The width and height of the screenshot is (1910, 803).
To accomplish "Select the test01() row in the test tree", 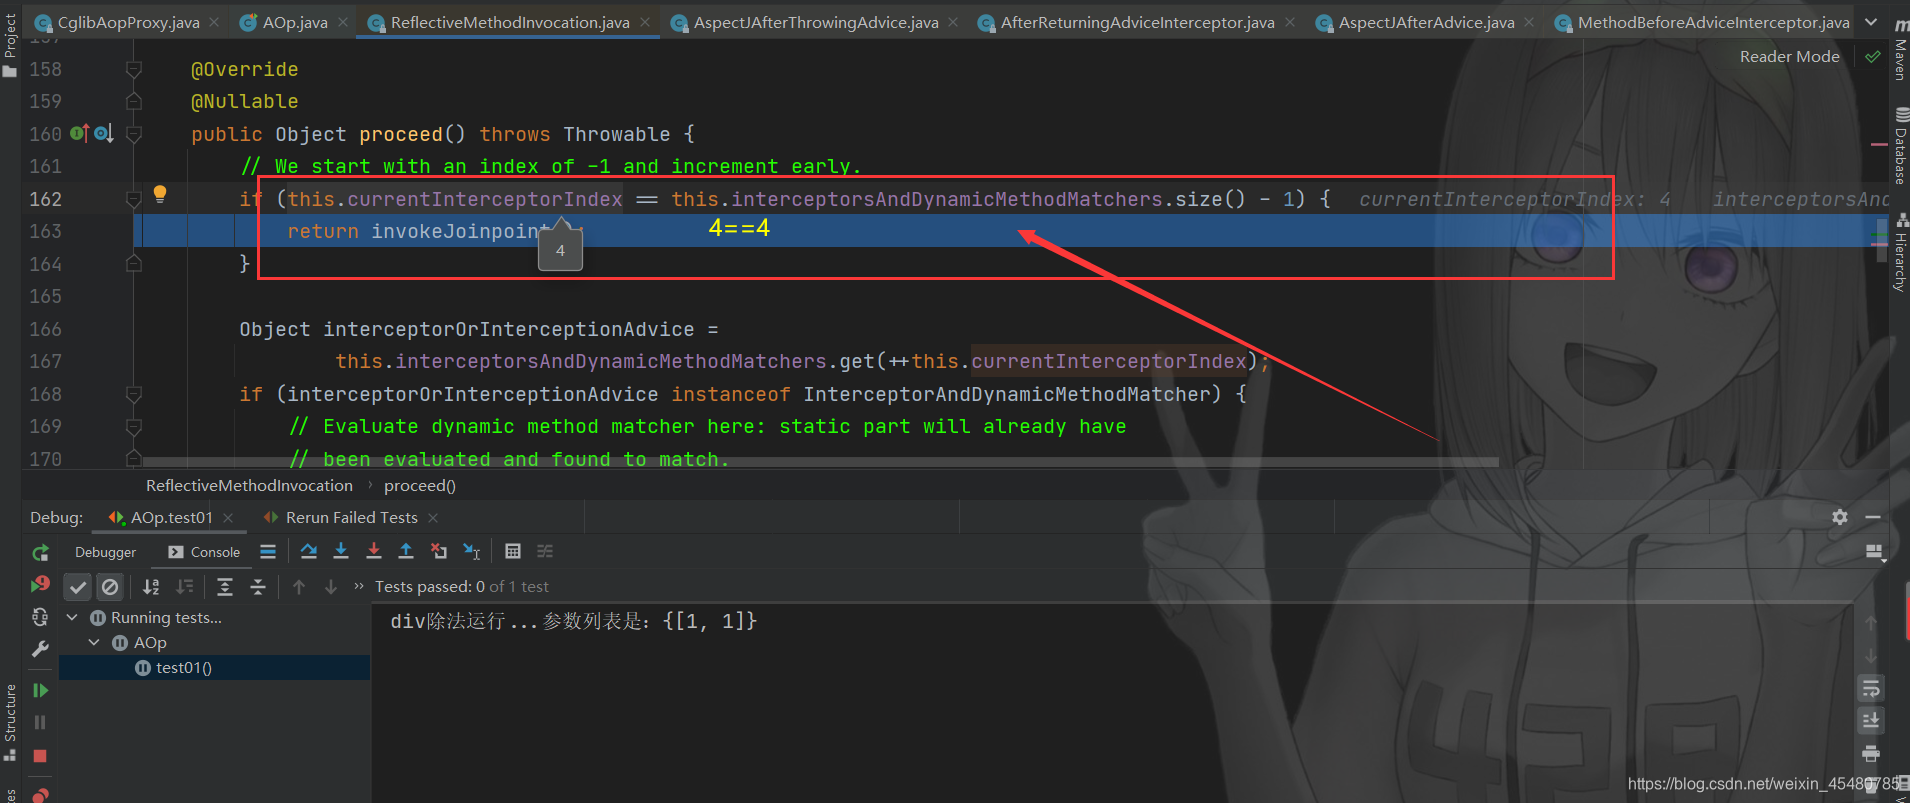I will coord(214,668).
